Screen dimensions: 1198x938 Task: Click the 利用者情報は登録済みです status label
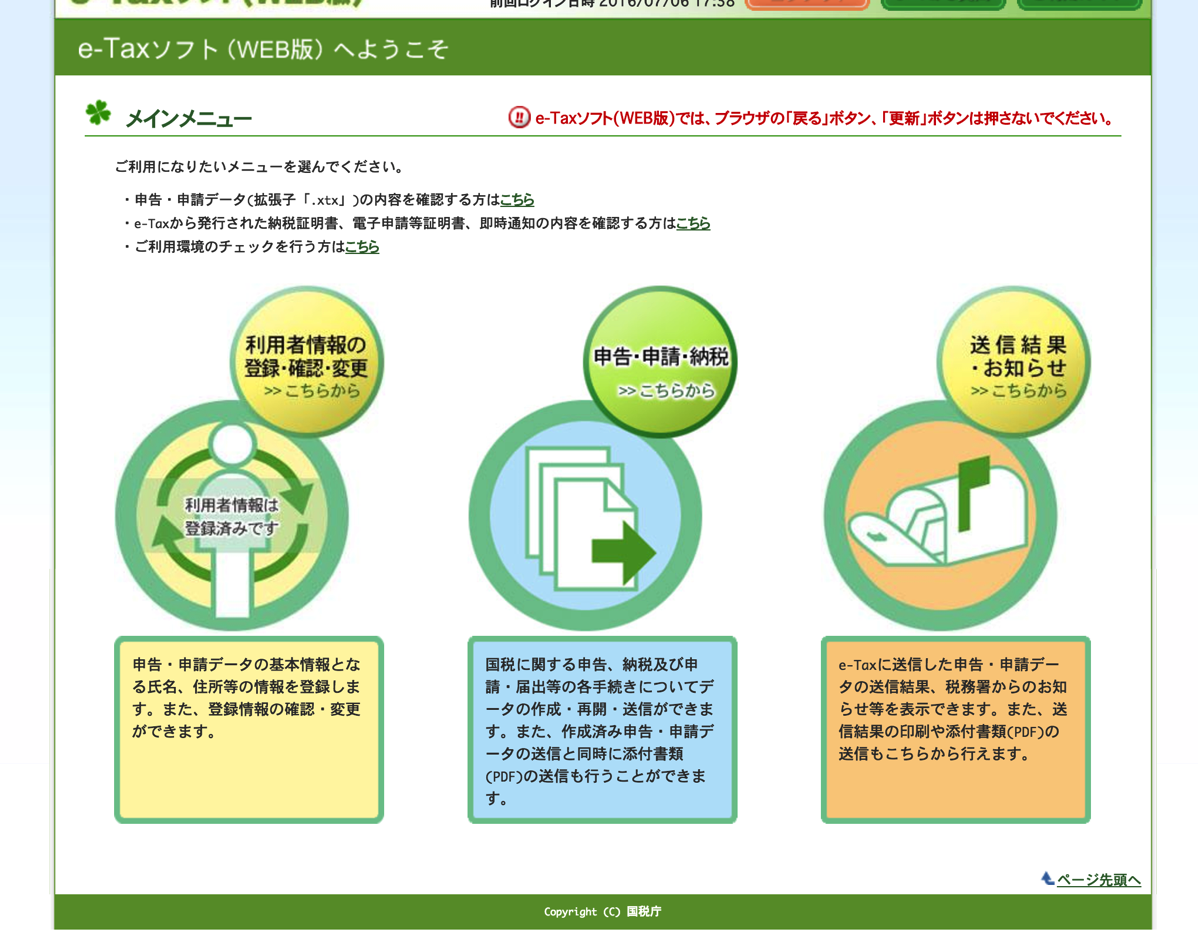232,516
